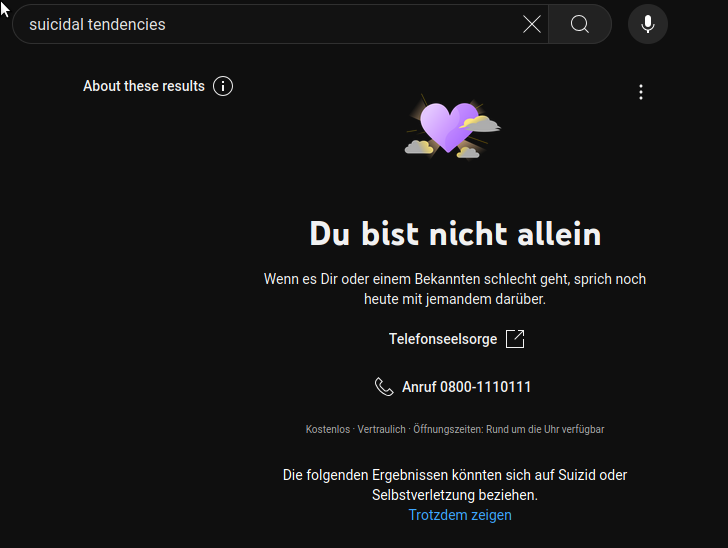Click the 'About these results' label
This screenshot has width=728, height=548.
[x=144, y=86]
